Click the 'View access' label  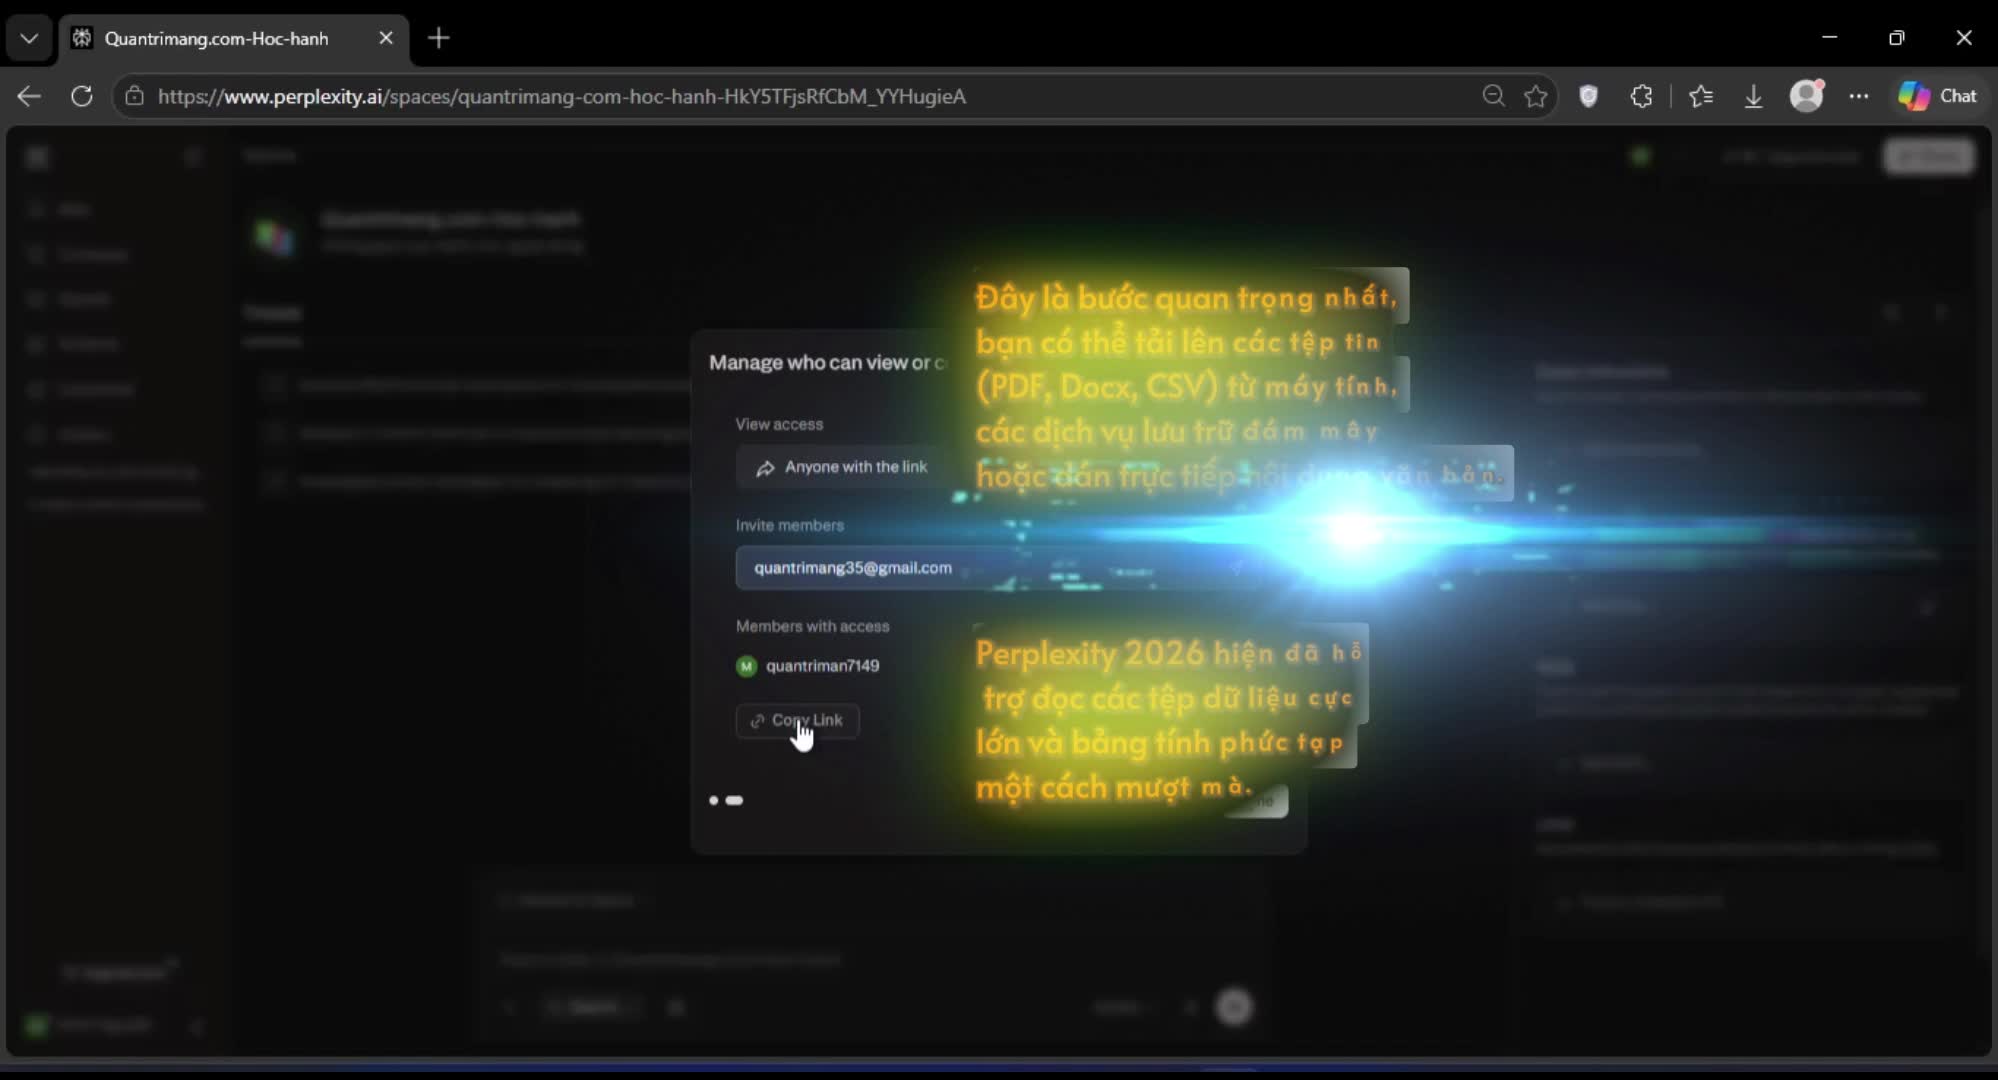[x=779, y=424]
